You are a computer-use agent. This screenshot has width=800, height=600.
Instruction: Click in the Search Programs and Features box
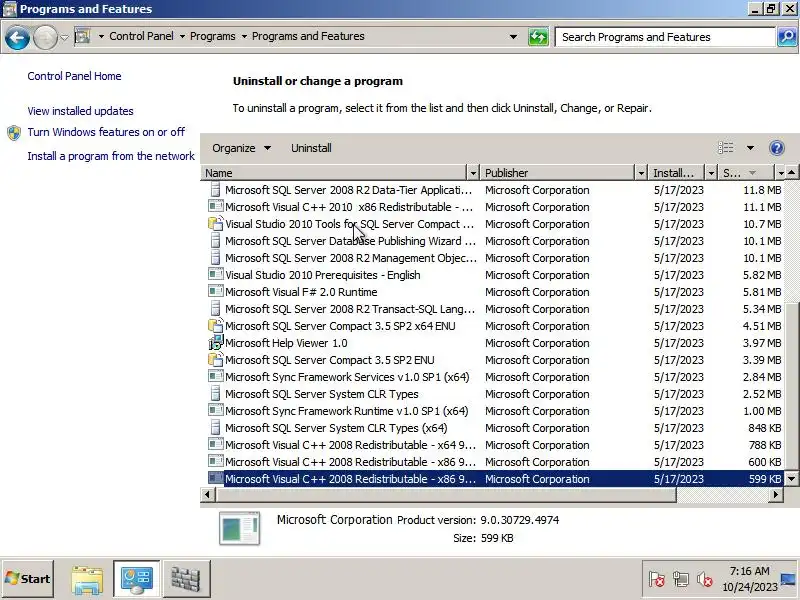click(x=665, y=37)
